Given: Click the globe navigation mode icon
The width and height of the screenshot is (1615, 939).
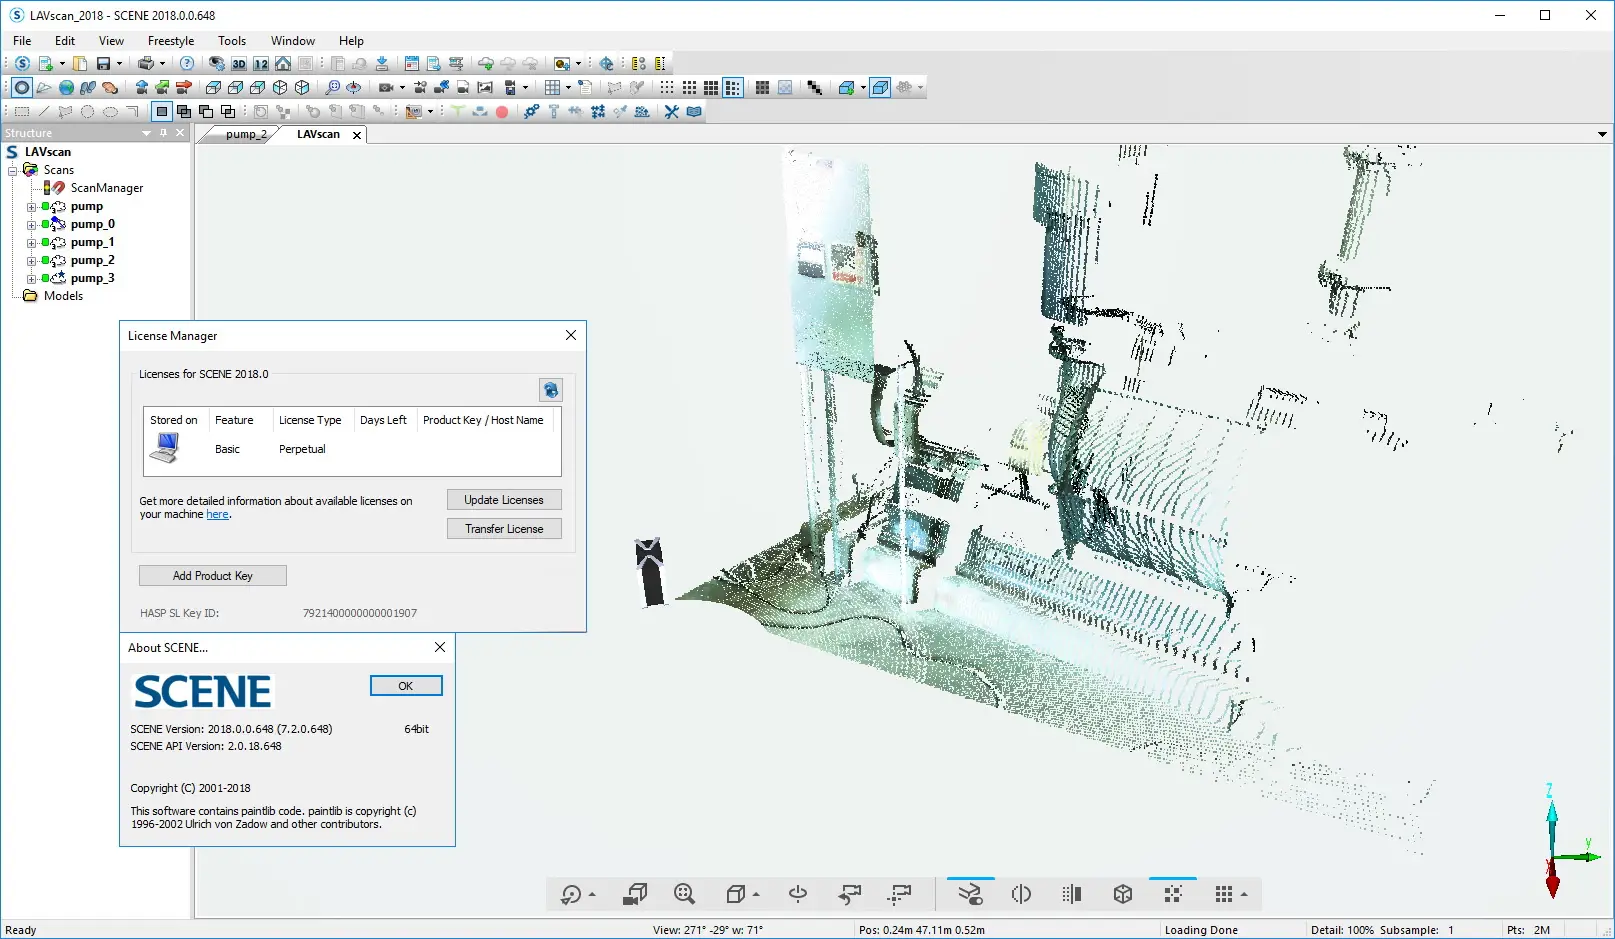Looking at the screenshot, I should pyautogui.click(x=66, y=88).
